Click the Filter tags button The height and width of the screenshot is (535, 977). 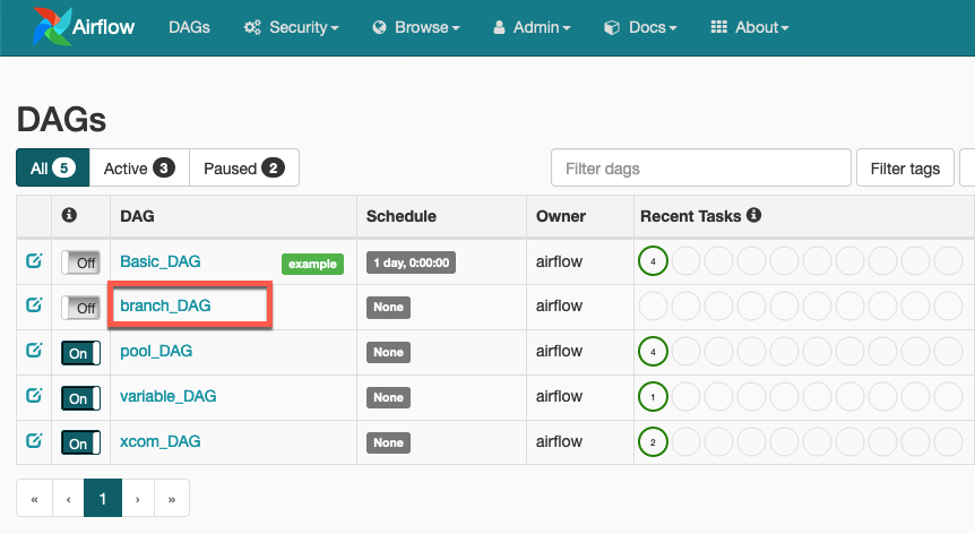click(x=904, y=168)
